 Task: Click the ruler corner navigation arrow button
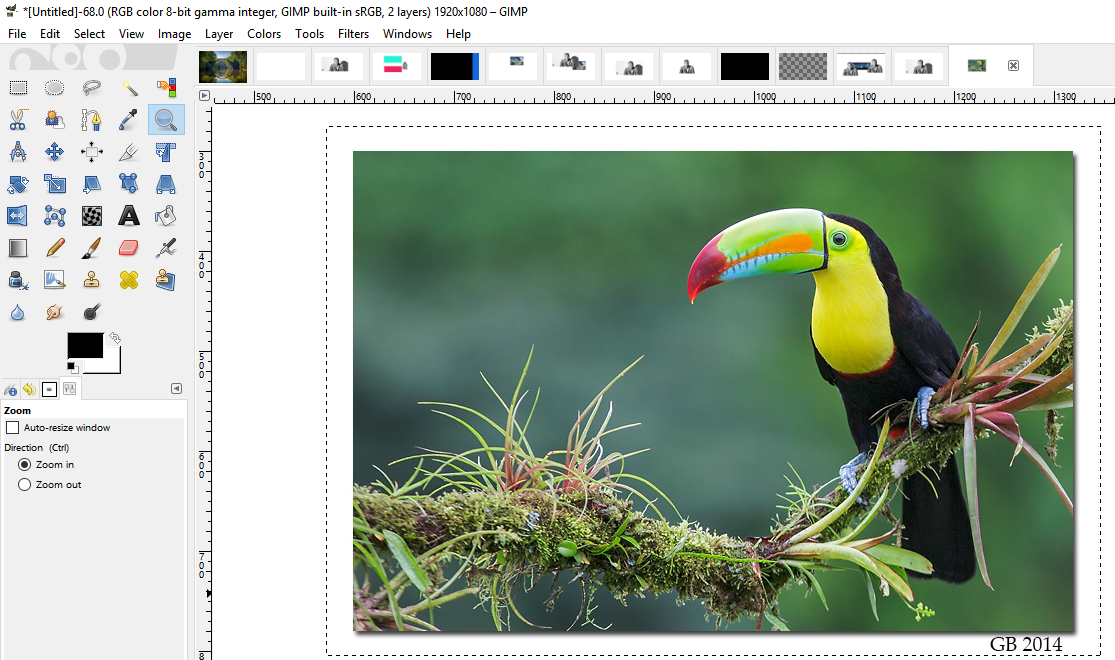pos(204,96)
